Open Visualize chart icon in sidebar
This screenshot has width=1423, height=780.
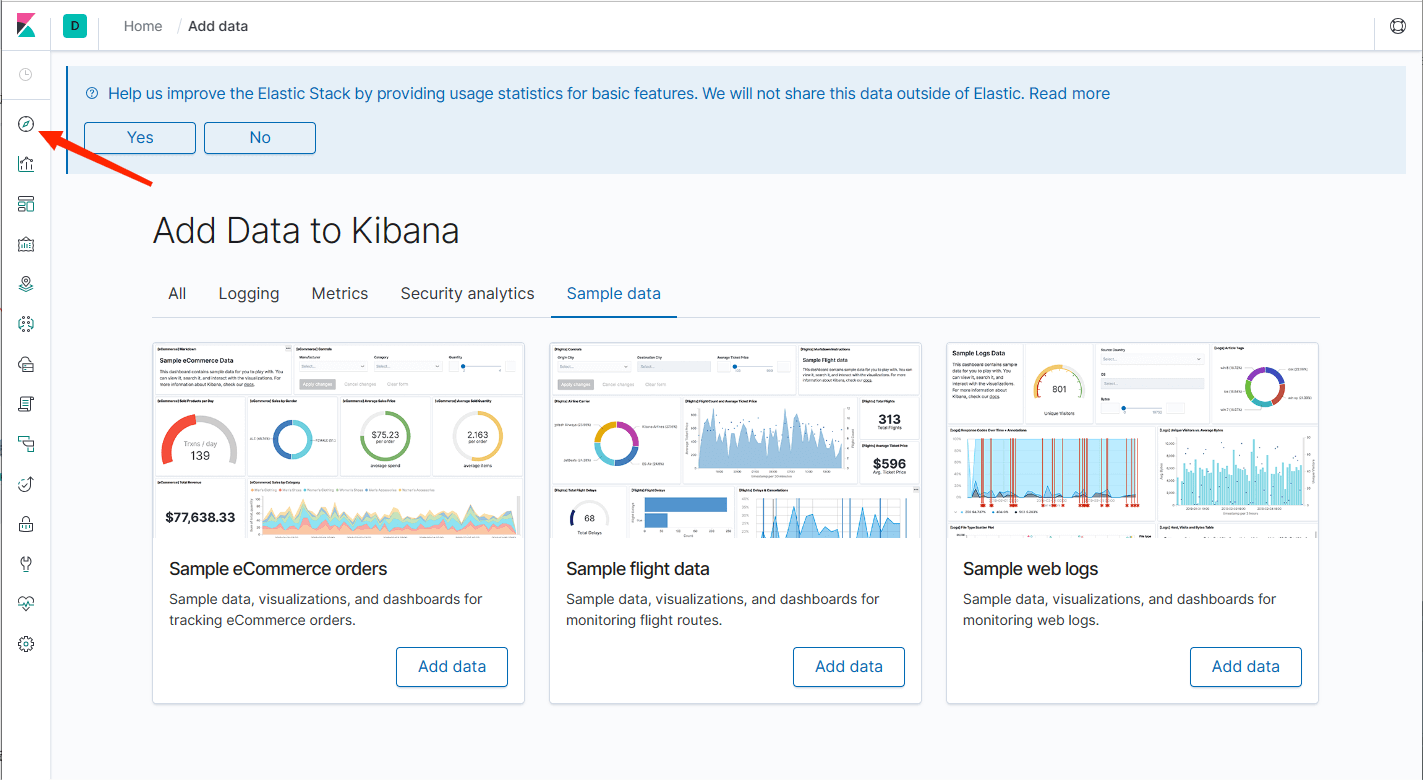click(26, 164)
